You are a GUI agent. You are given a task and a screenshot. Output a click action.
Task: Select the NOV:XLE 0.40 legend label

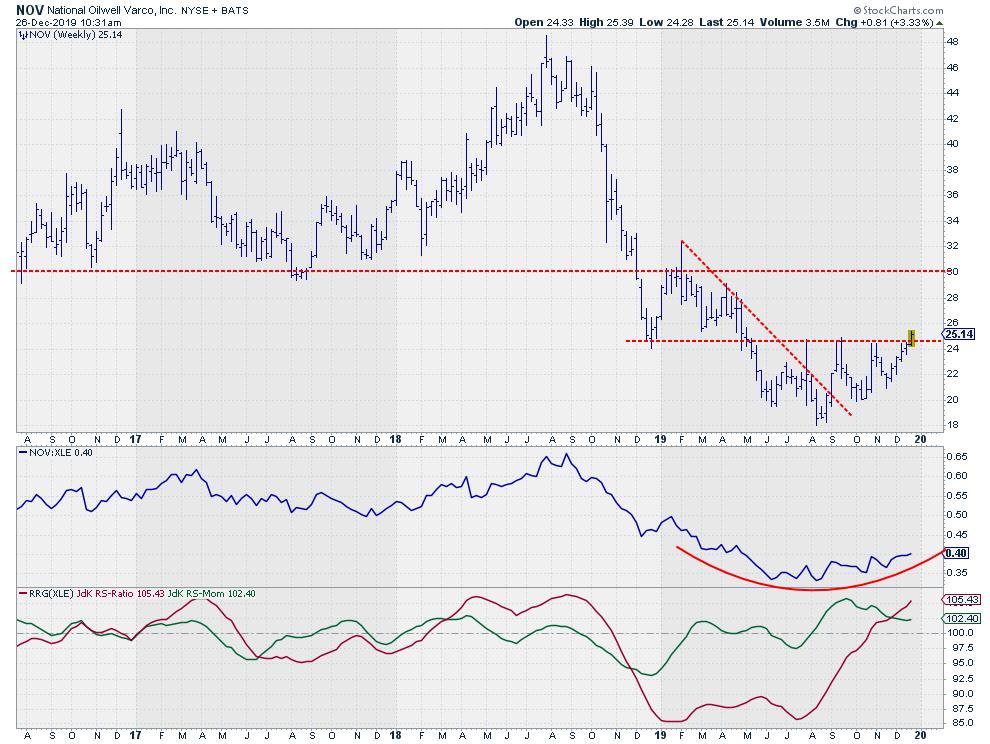click(x=61, y=453)
